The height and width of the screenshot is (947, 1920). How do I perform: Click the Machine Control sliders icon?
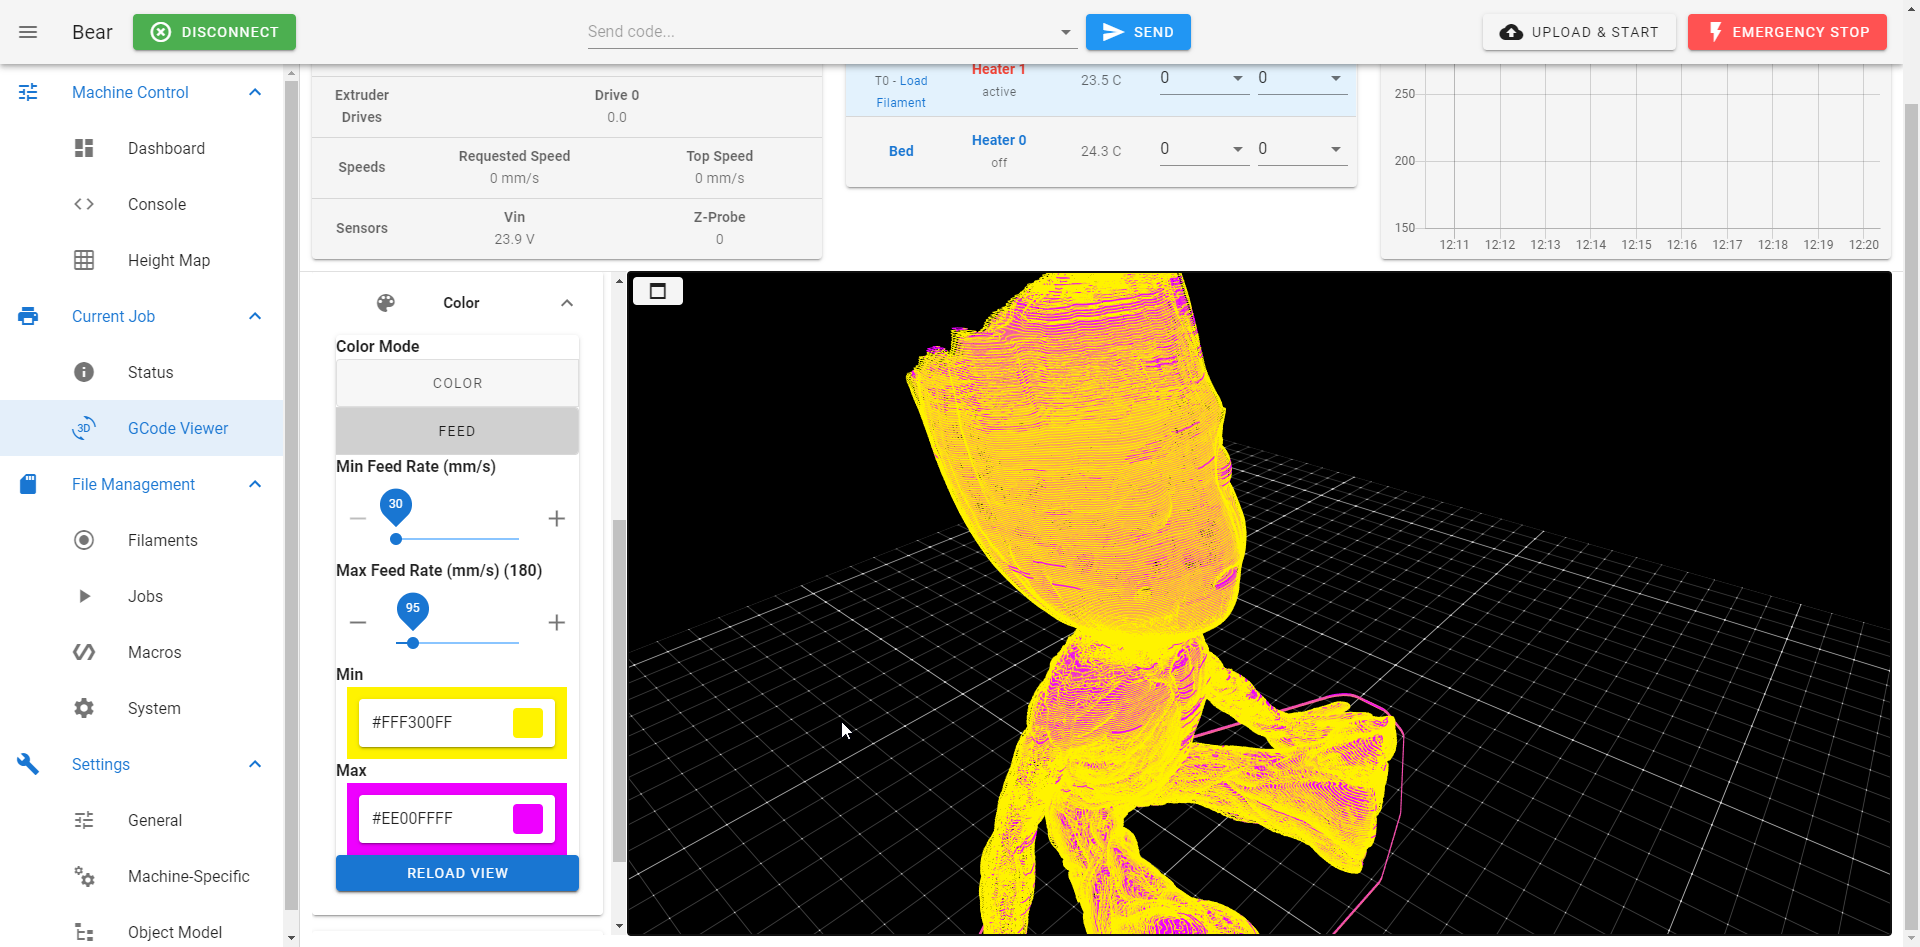(28, 92)
